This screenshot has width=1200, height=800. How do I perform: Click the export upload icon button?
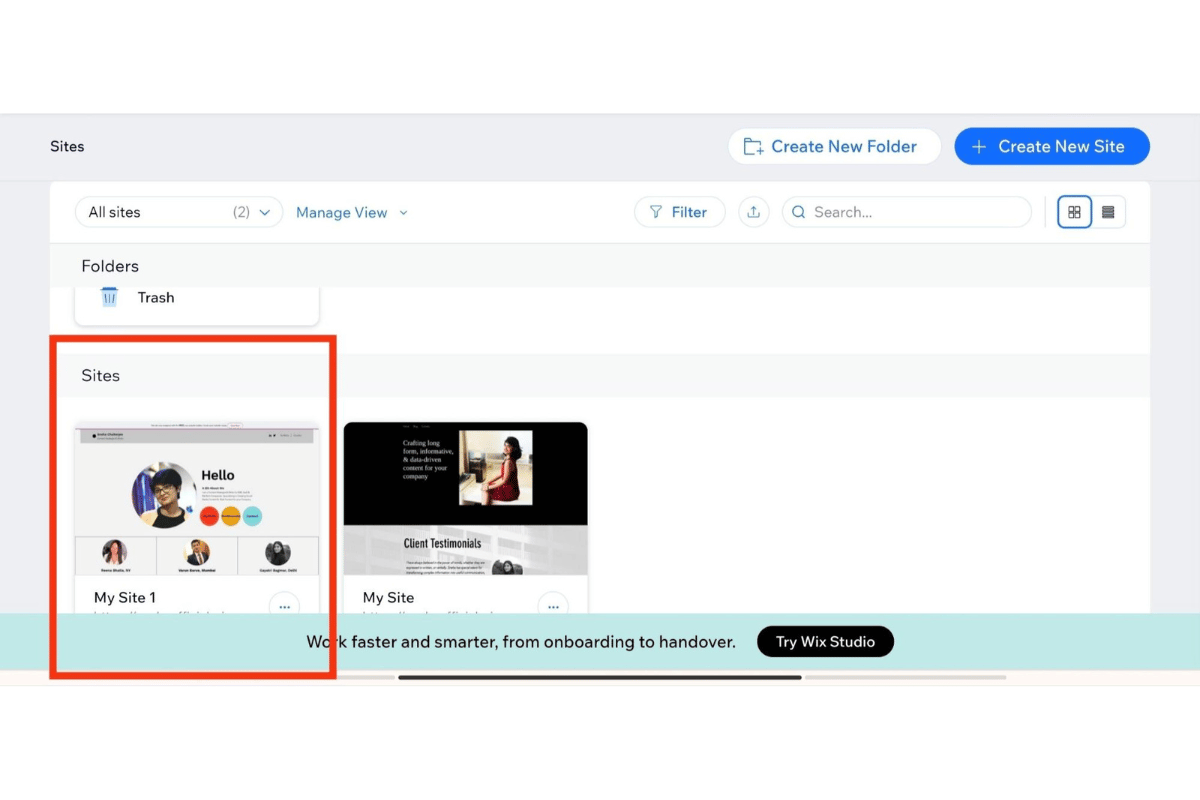pos(754,212)
